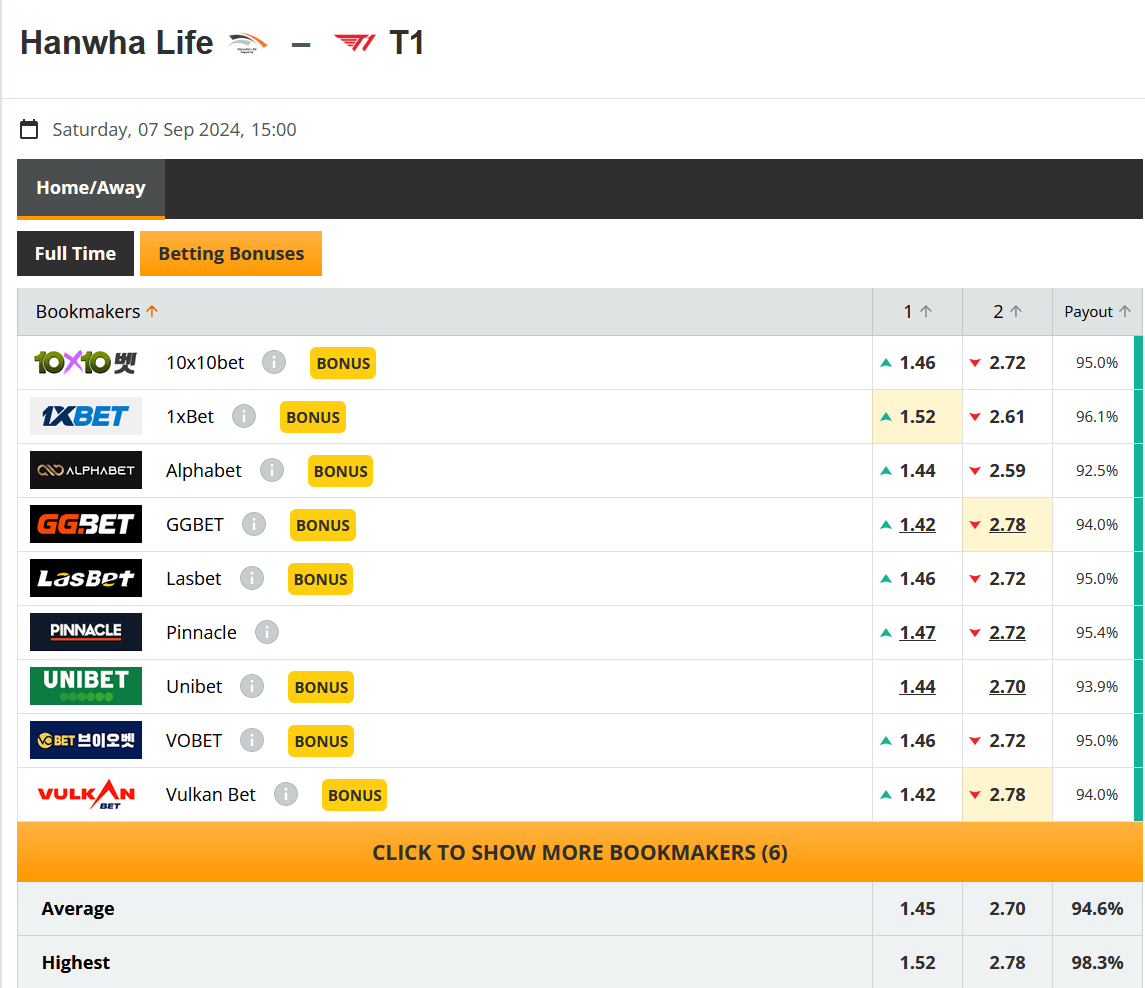Viewport: 1145px width, 988px height.
Task: Select the Home/Away tab
Action: pos(91,188)
